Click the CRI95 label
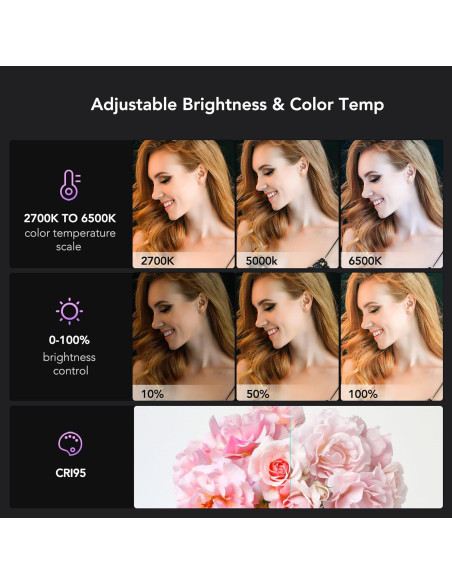This screenshot has width=452, height=584. [70, 473]
